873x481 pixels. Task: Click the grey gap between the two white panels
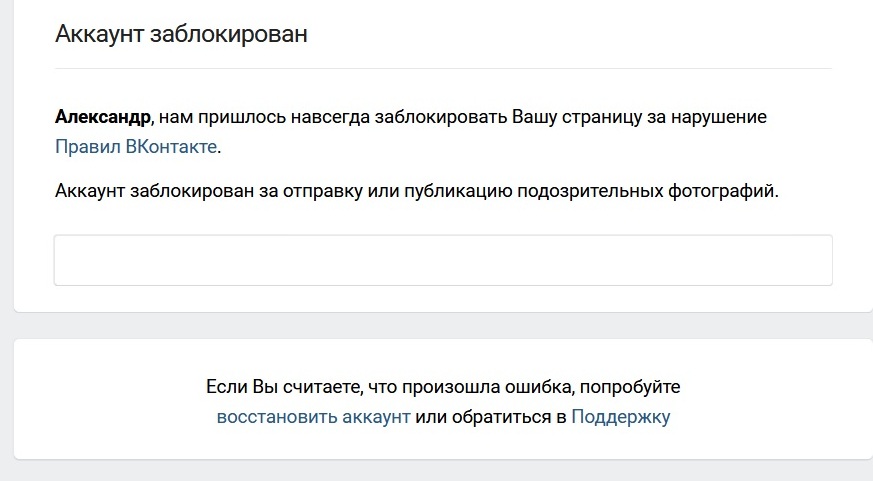click(443, 326)
